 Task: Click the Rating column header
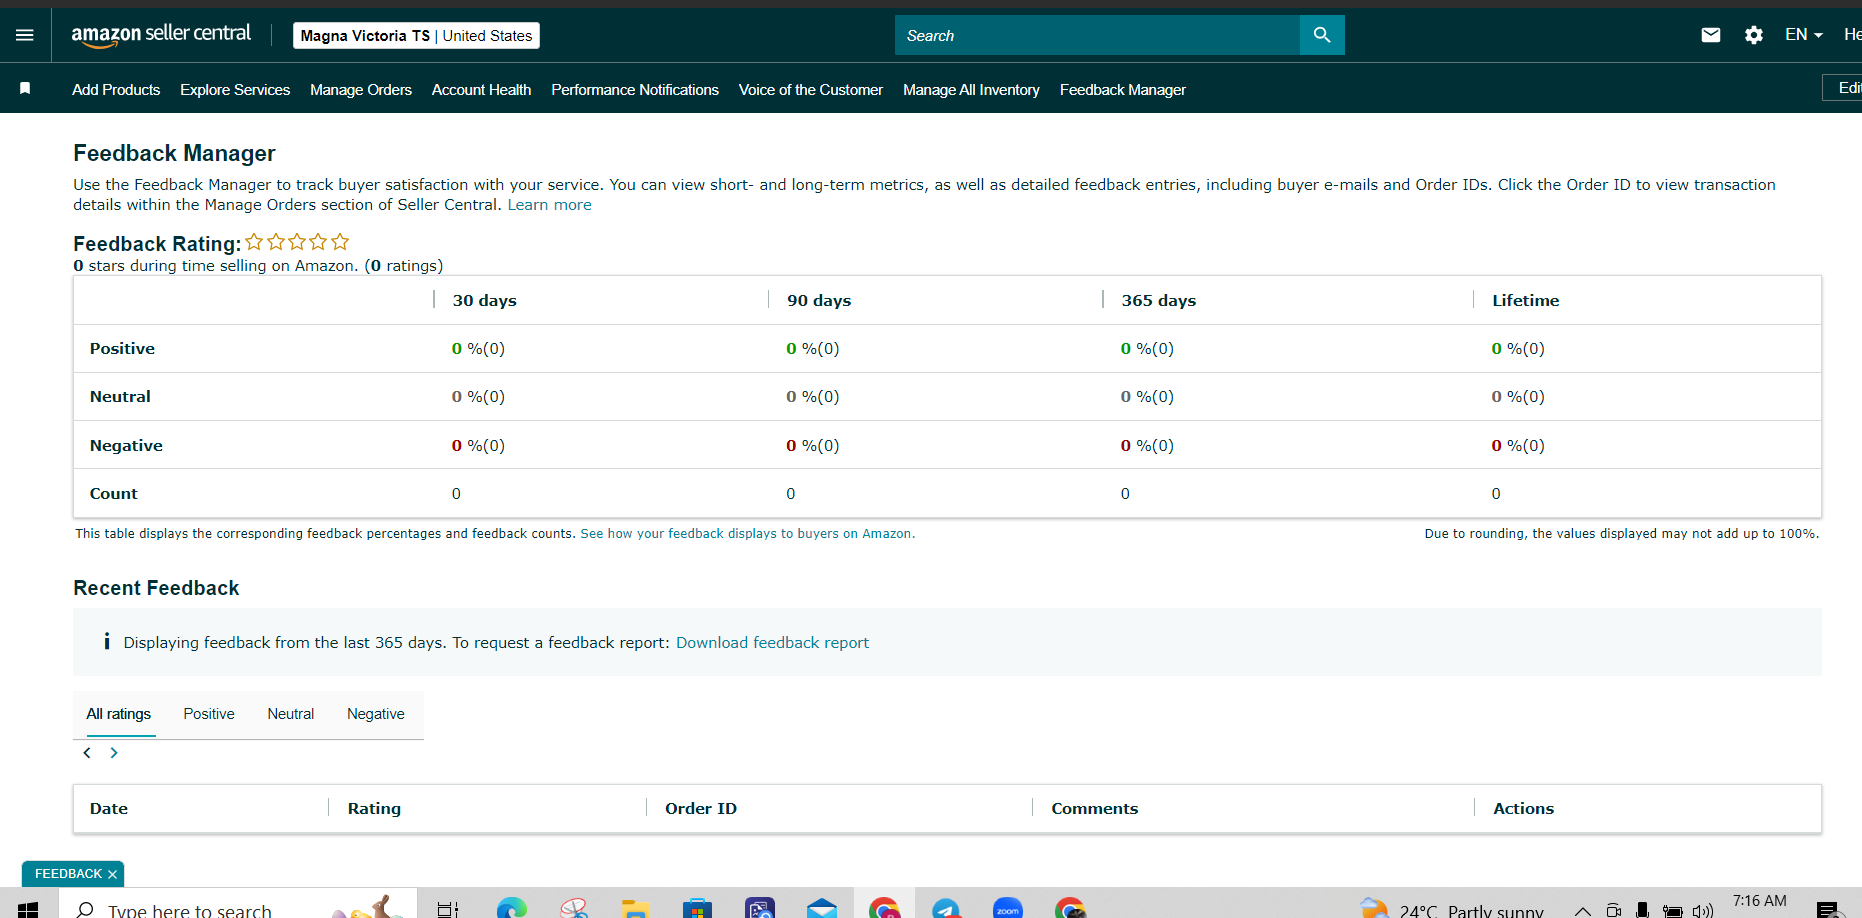[x=374, y=809]
